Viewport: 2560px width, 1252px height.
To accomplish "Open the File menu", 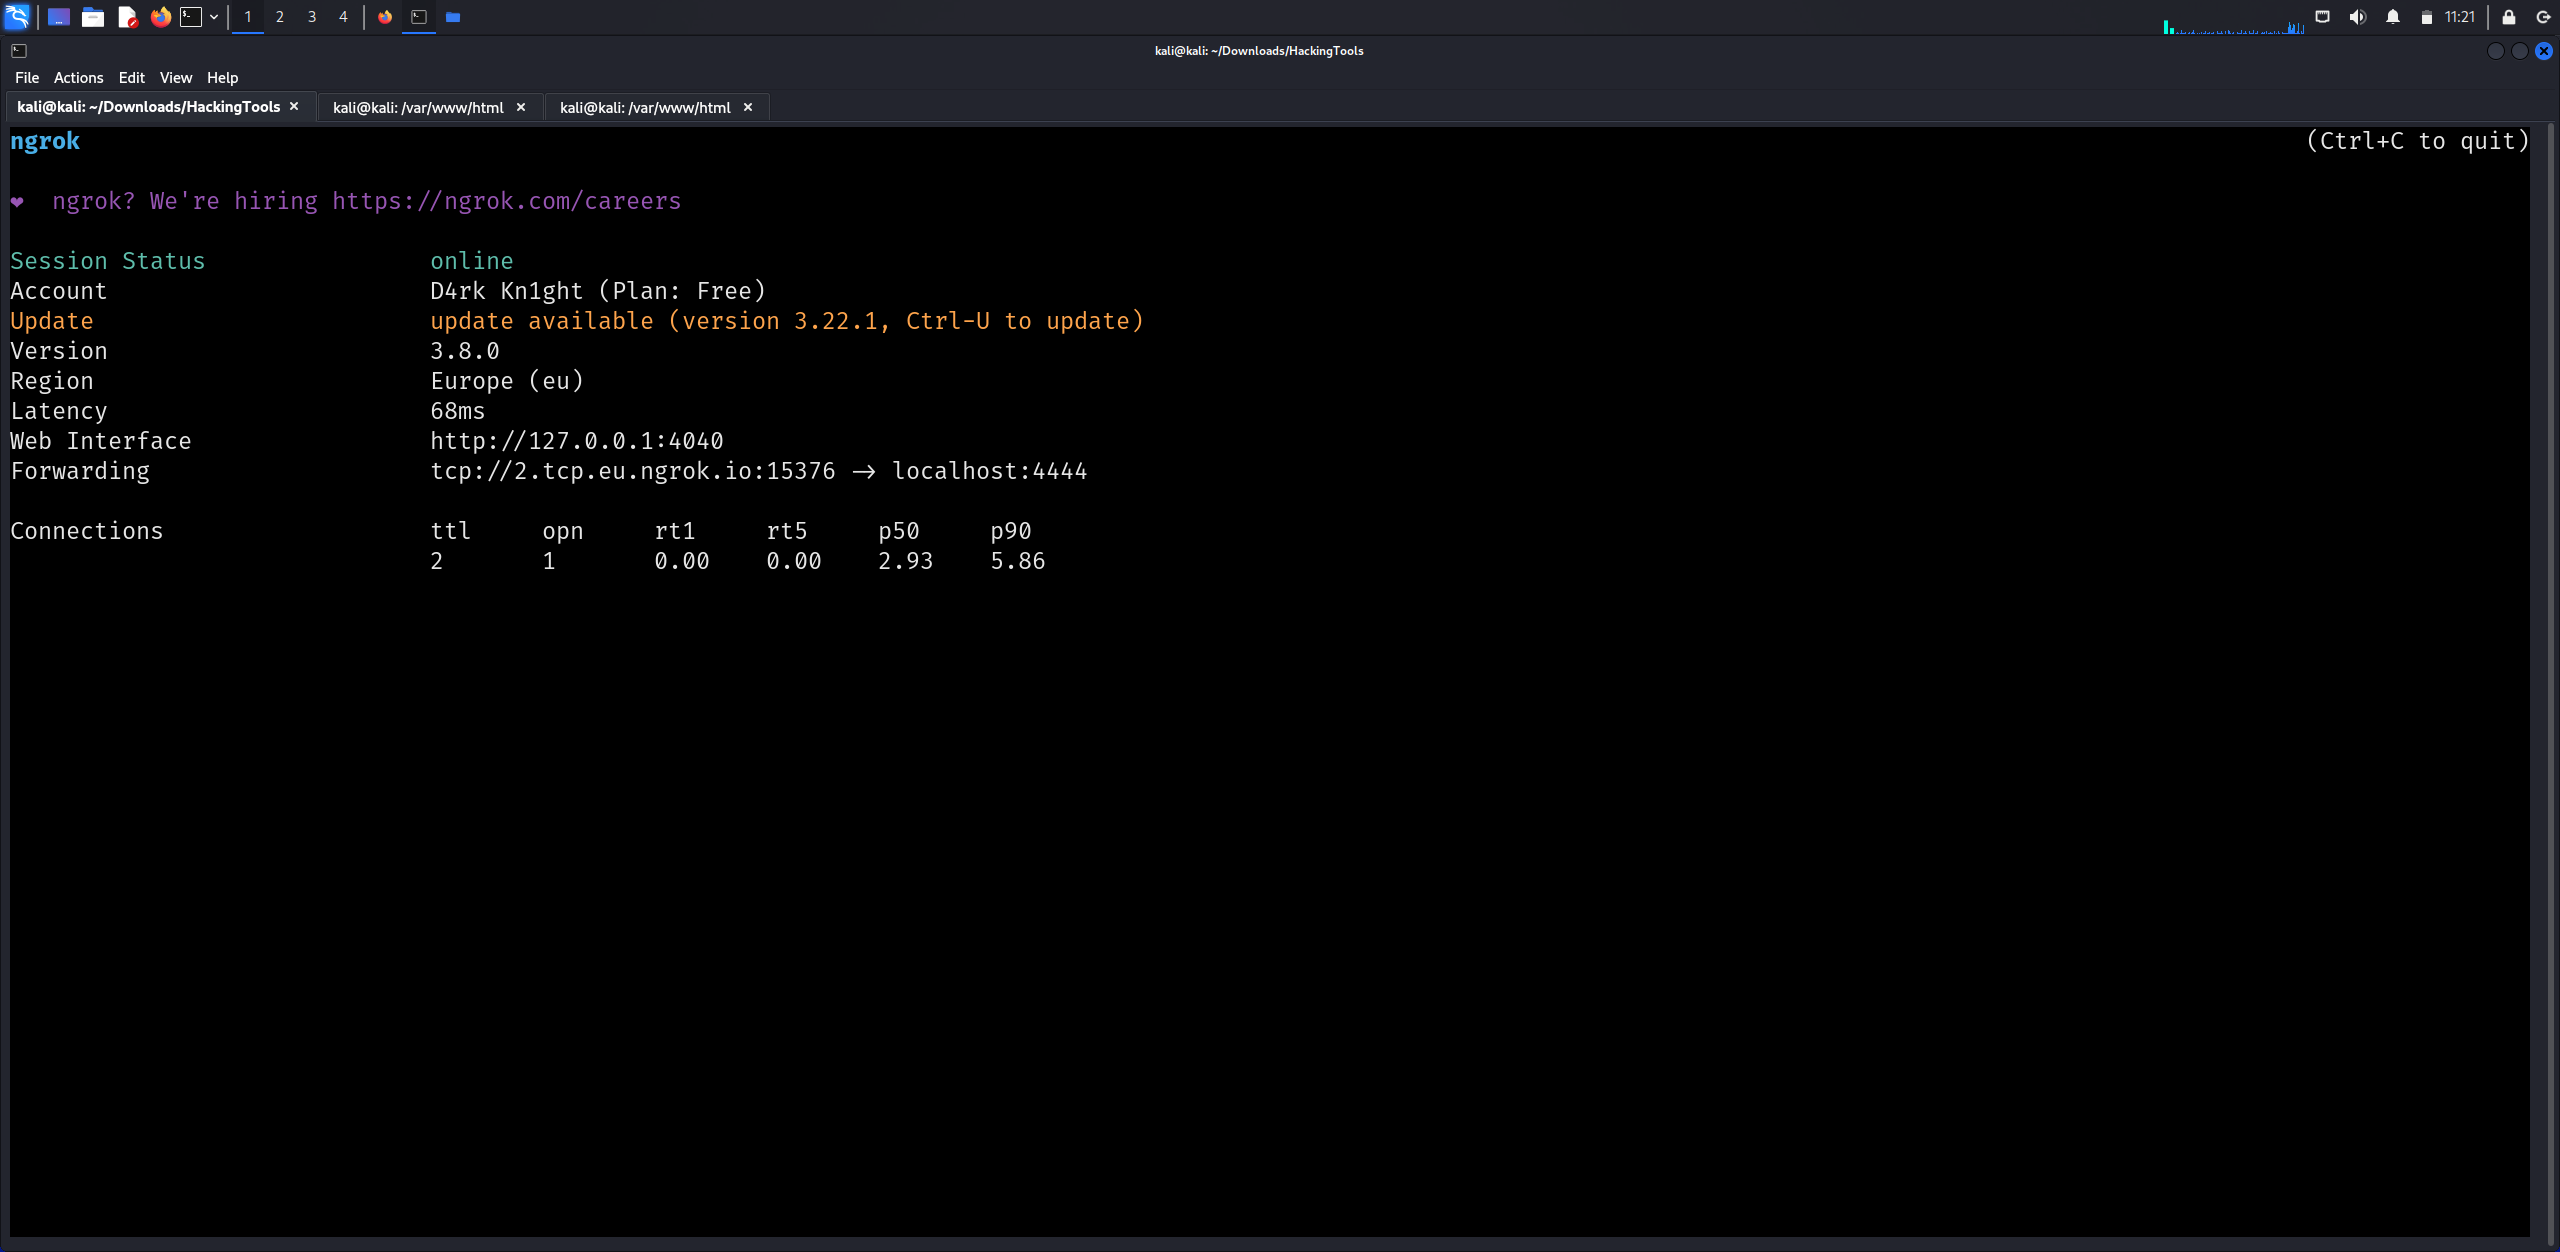I will click(x=27, y=78).
